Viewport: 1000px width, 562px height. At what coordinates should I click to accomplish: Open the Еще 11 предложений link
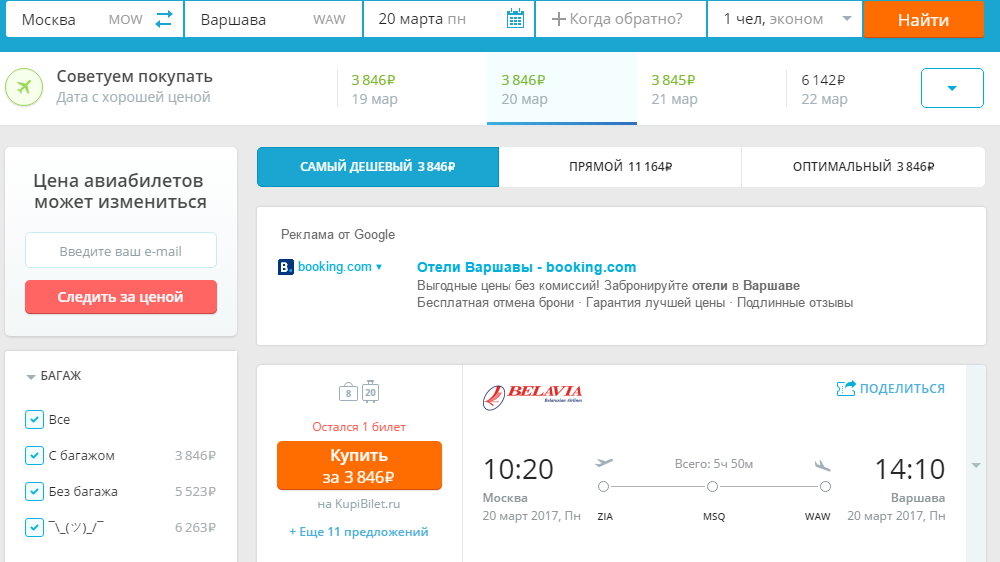click(x=358, y=531)
